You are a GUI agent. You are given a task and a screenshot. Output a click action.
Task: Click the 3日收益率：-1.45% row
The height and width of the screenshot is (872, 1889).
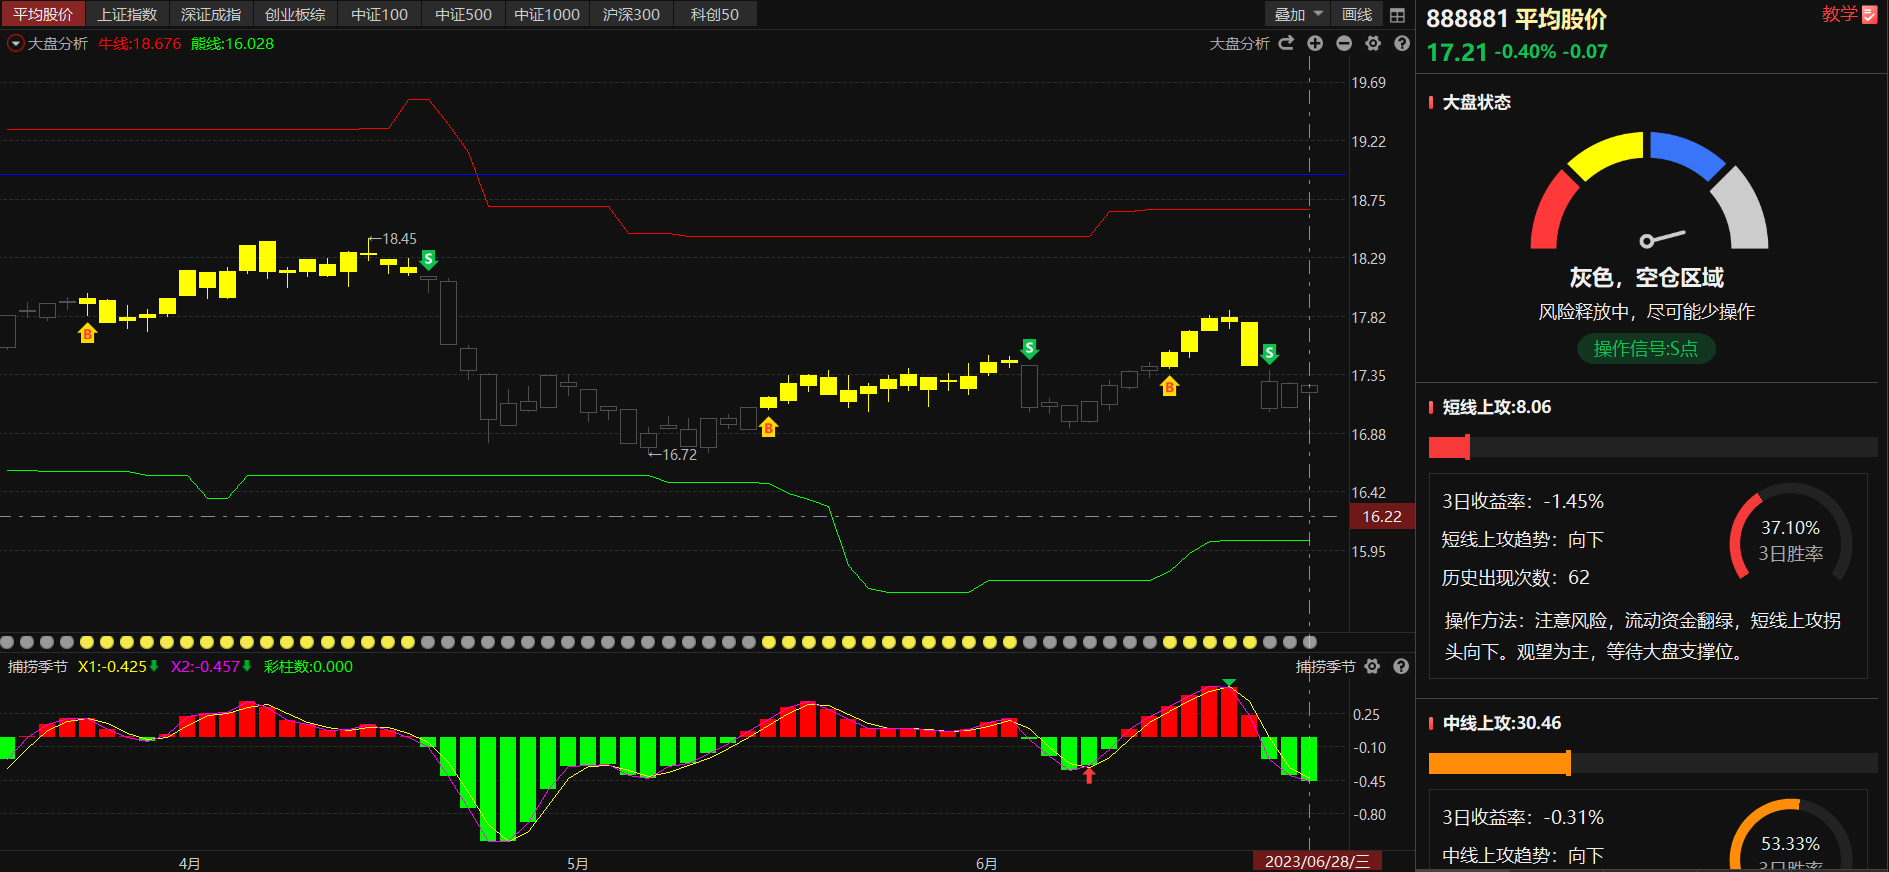1522,501
